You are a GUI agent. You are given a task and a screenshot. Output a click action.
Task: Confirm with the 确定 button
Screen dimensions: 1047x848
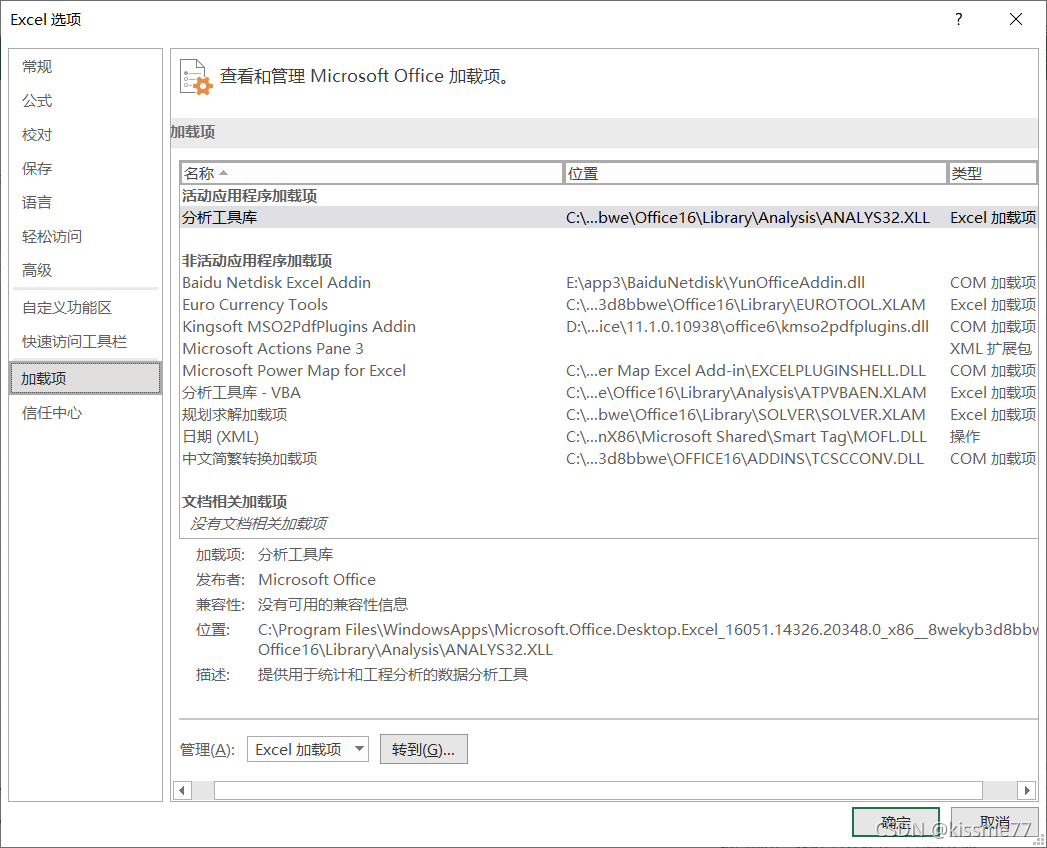tap(895, 822)
